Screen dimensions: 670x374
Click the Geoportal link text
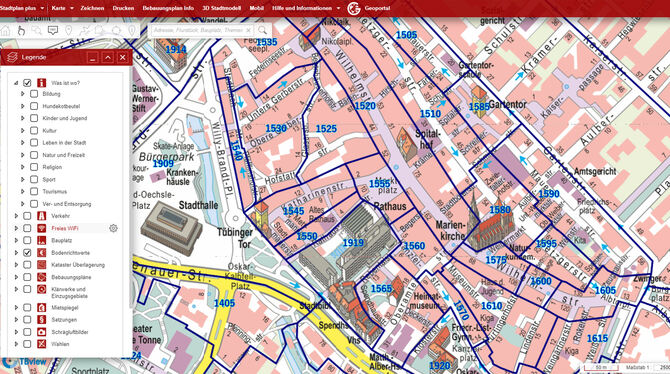tap(377, 8)
